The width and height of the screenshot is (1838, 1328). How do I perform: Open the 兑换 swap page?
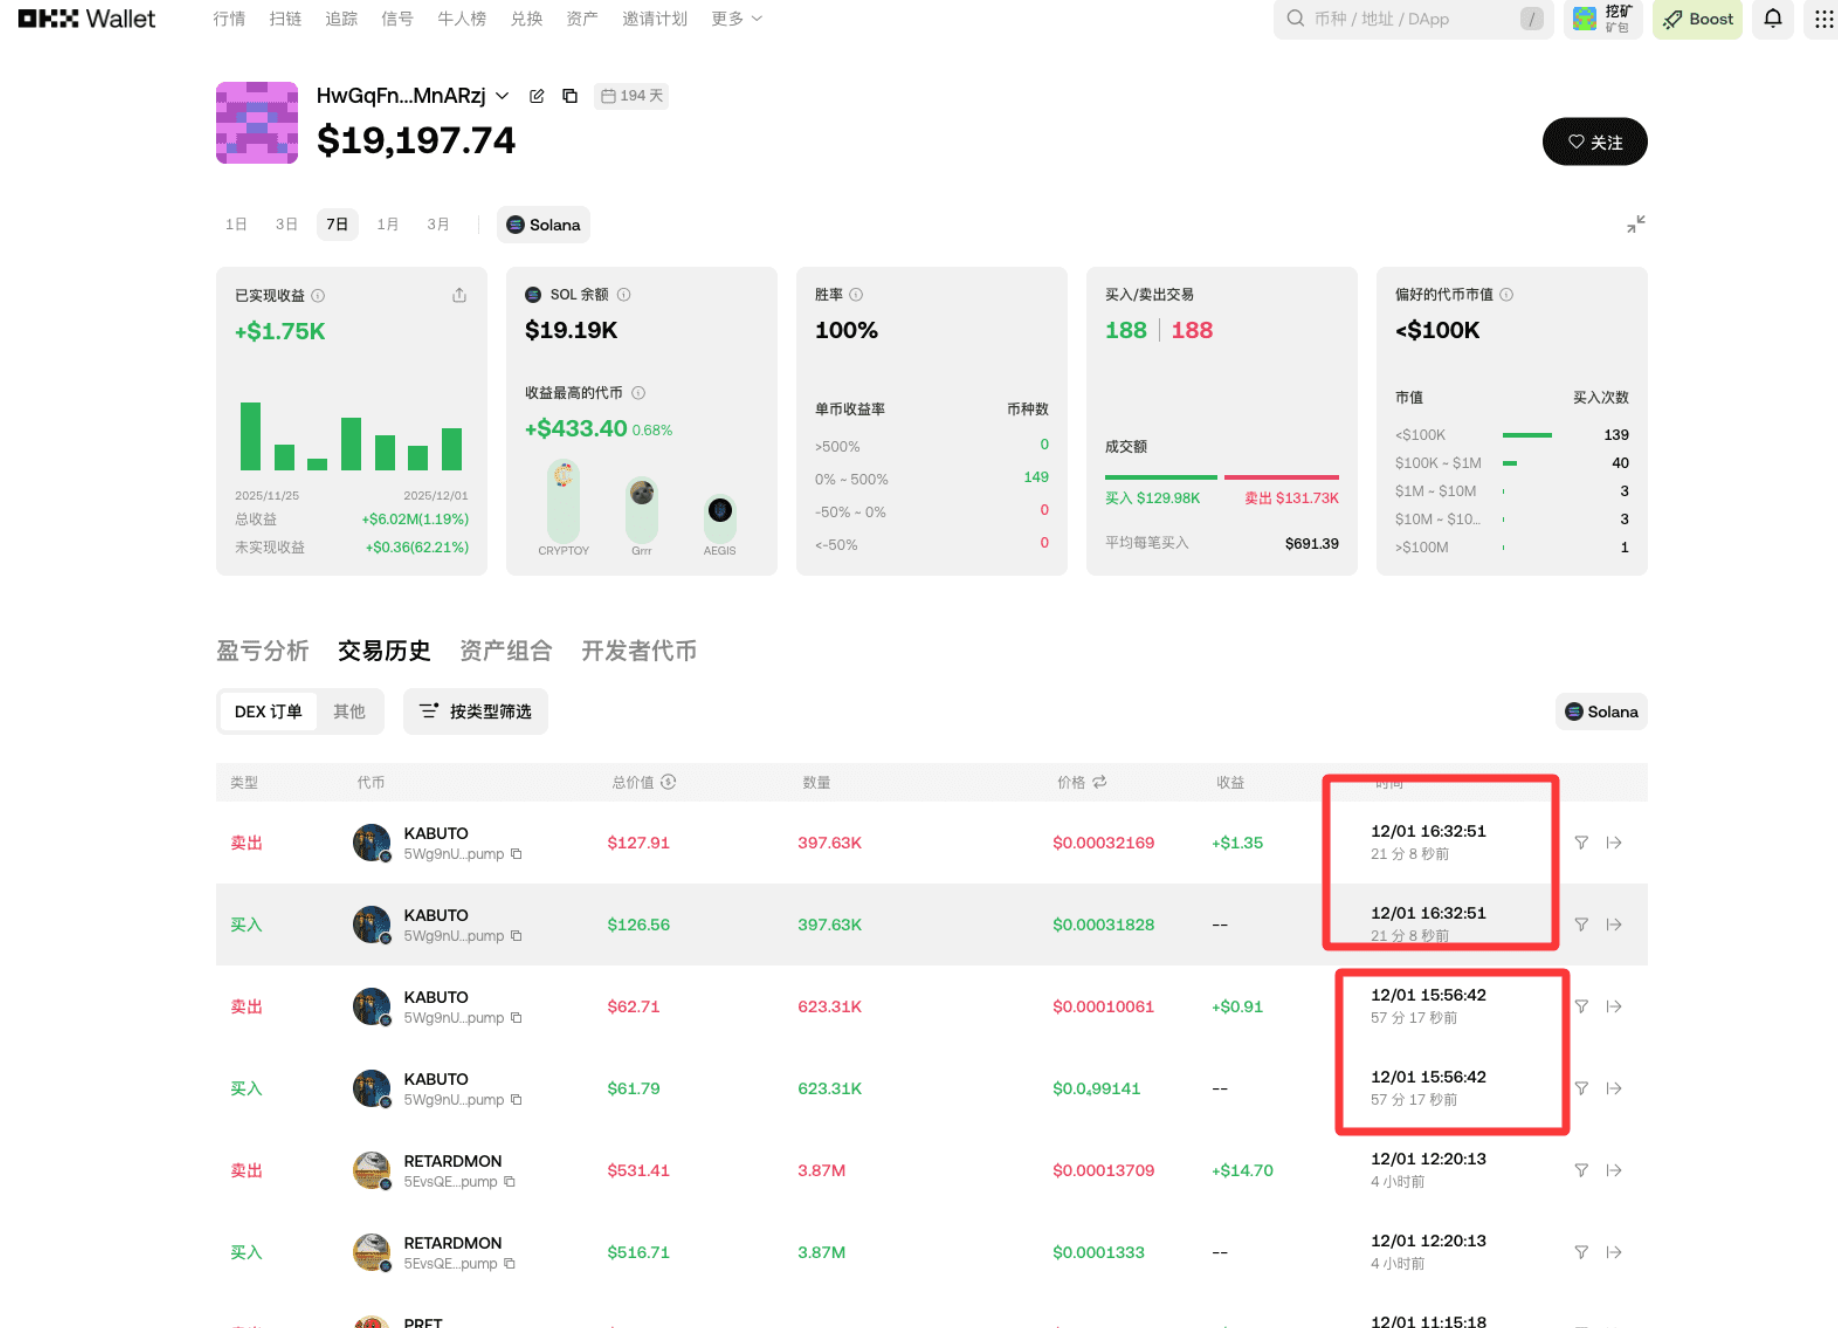click(526, 19)
